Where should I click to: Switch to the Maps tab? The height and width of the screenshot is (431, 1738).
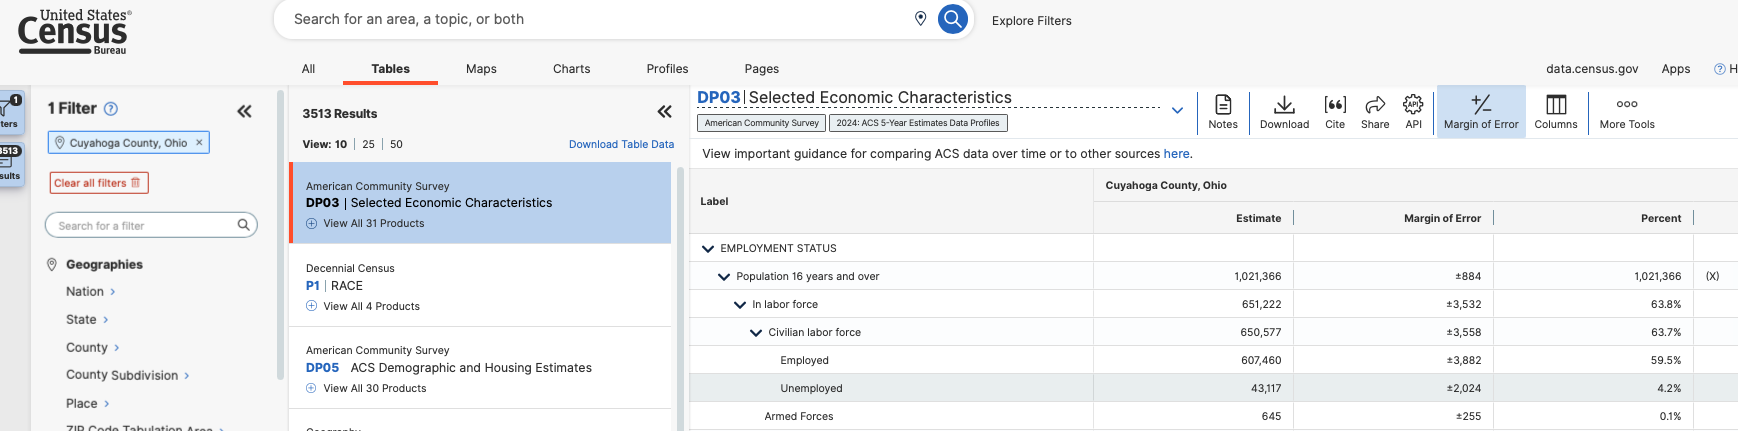(x=481, y=68)
